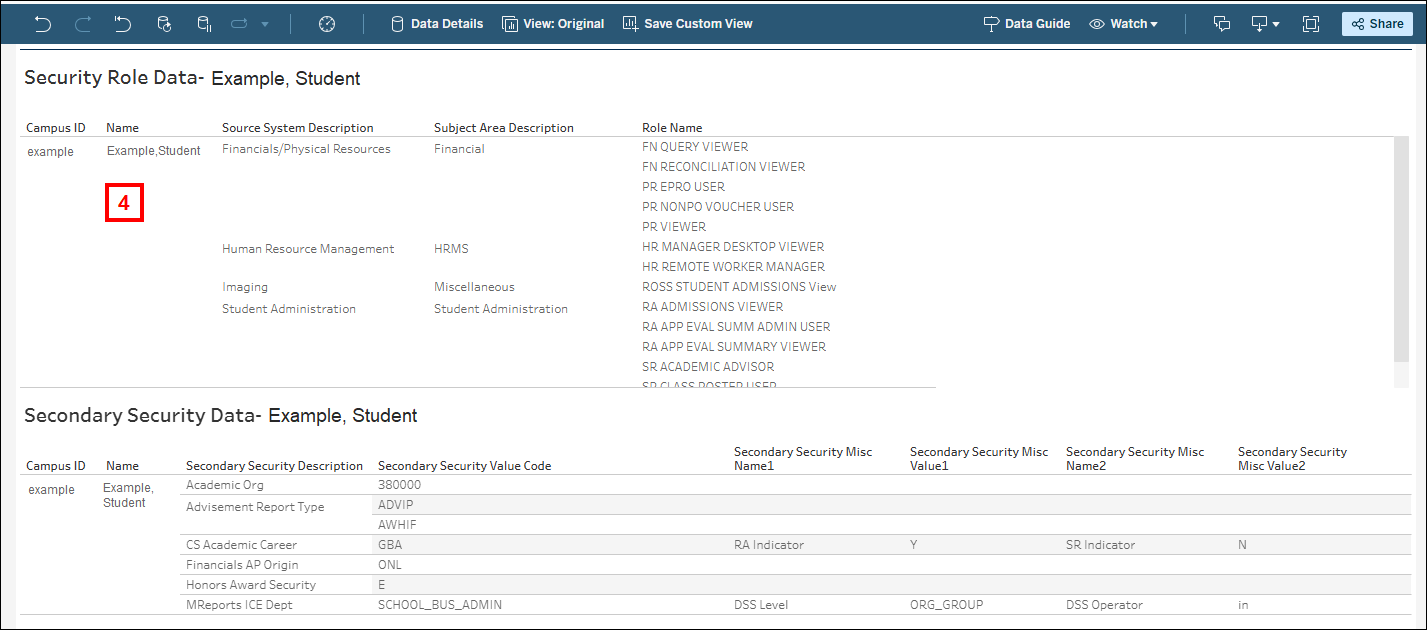Click the Refresh data icon

[x=164, y=24]
